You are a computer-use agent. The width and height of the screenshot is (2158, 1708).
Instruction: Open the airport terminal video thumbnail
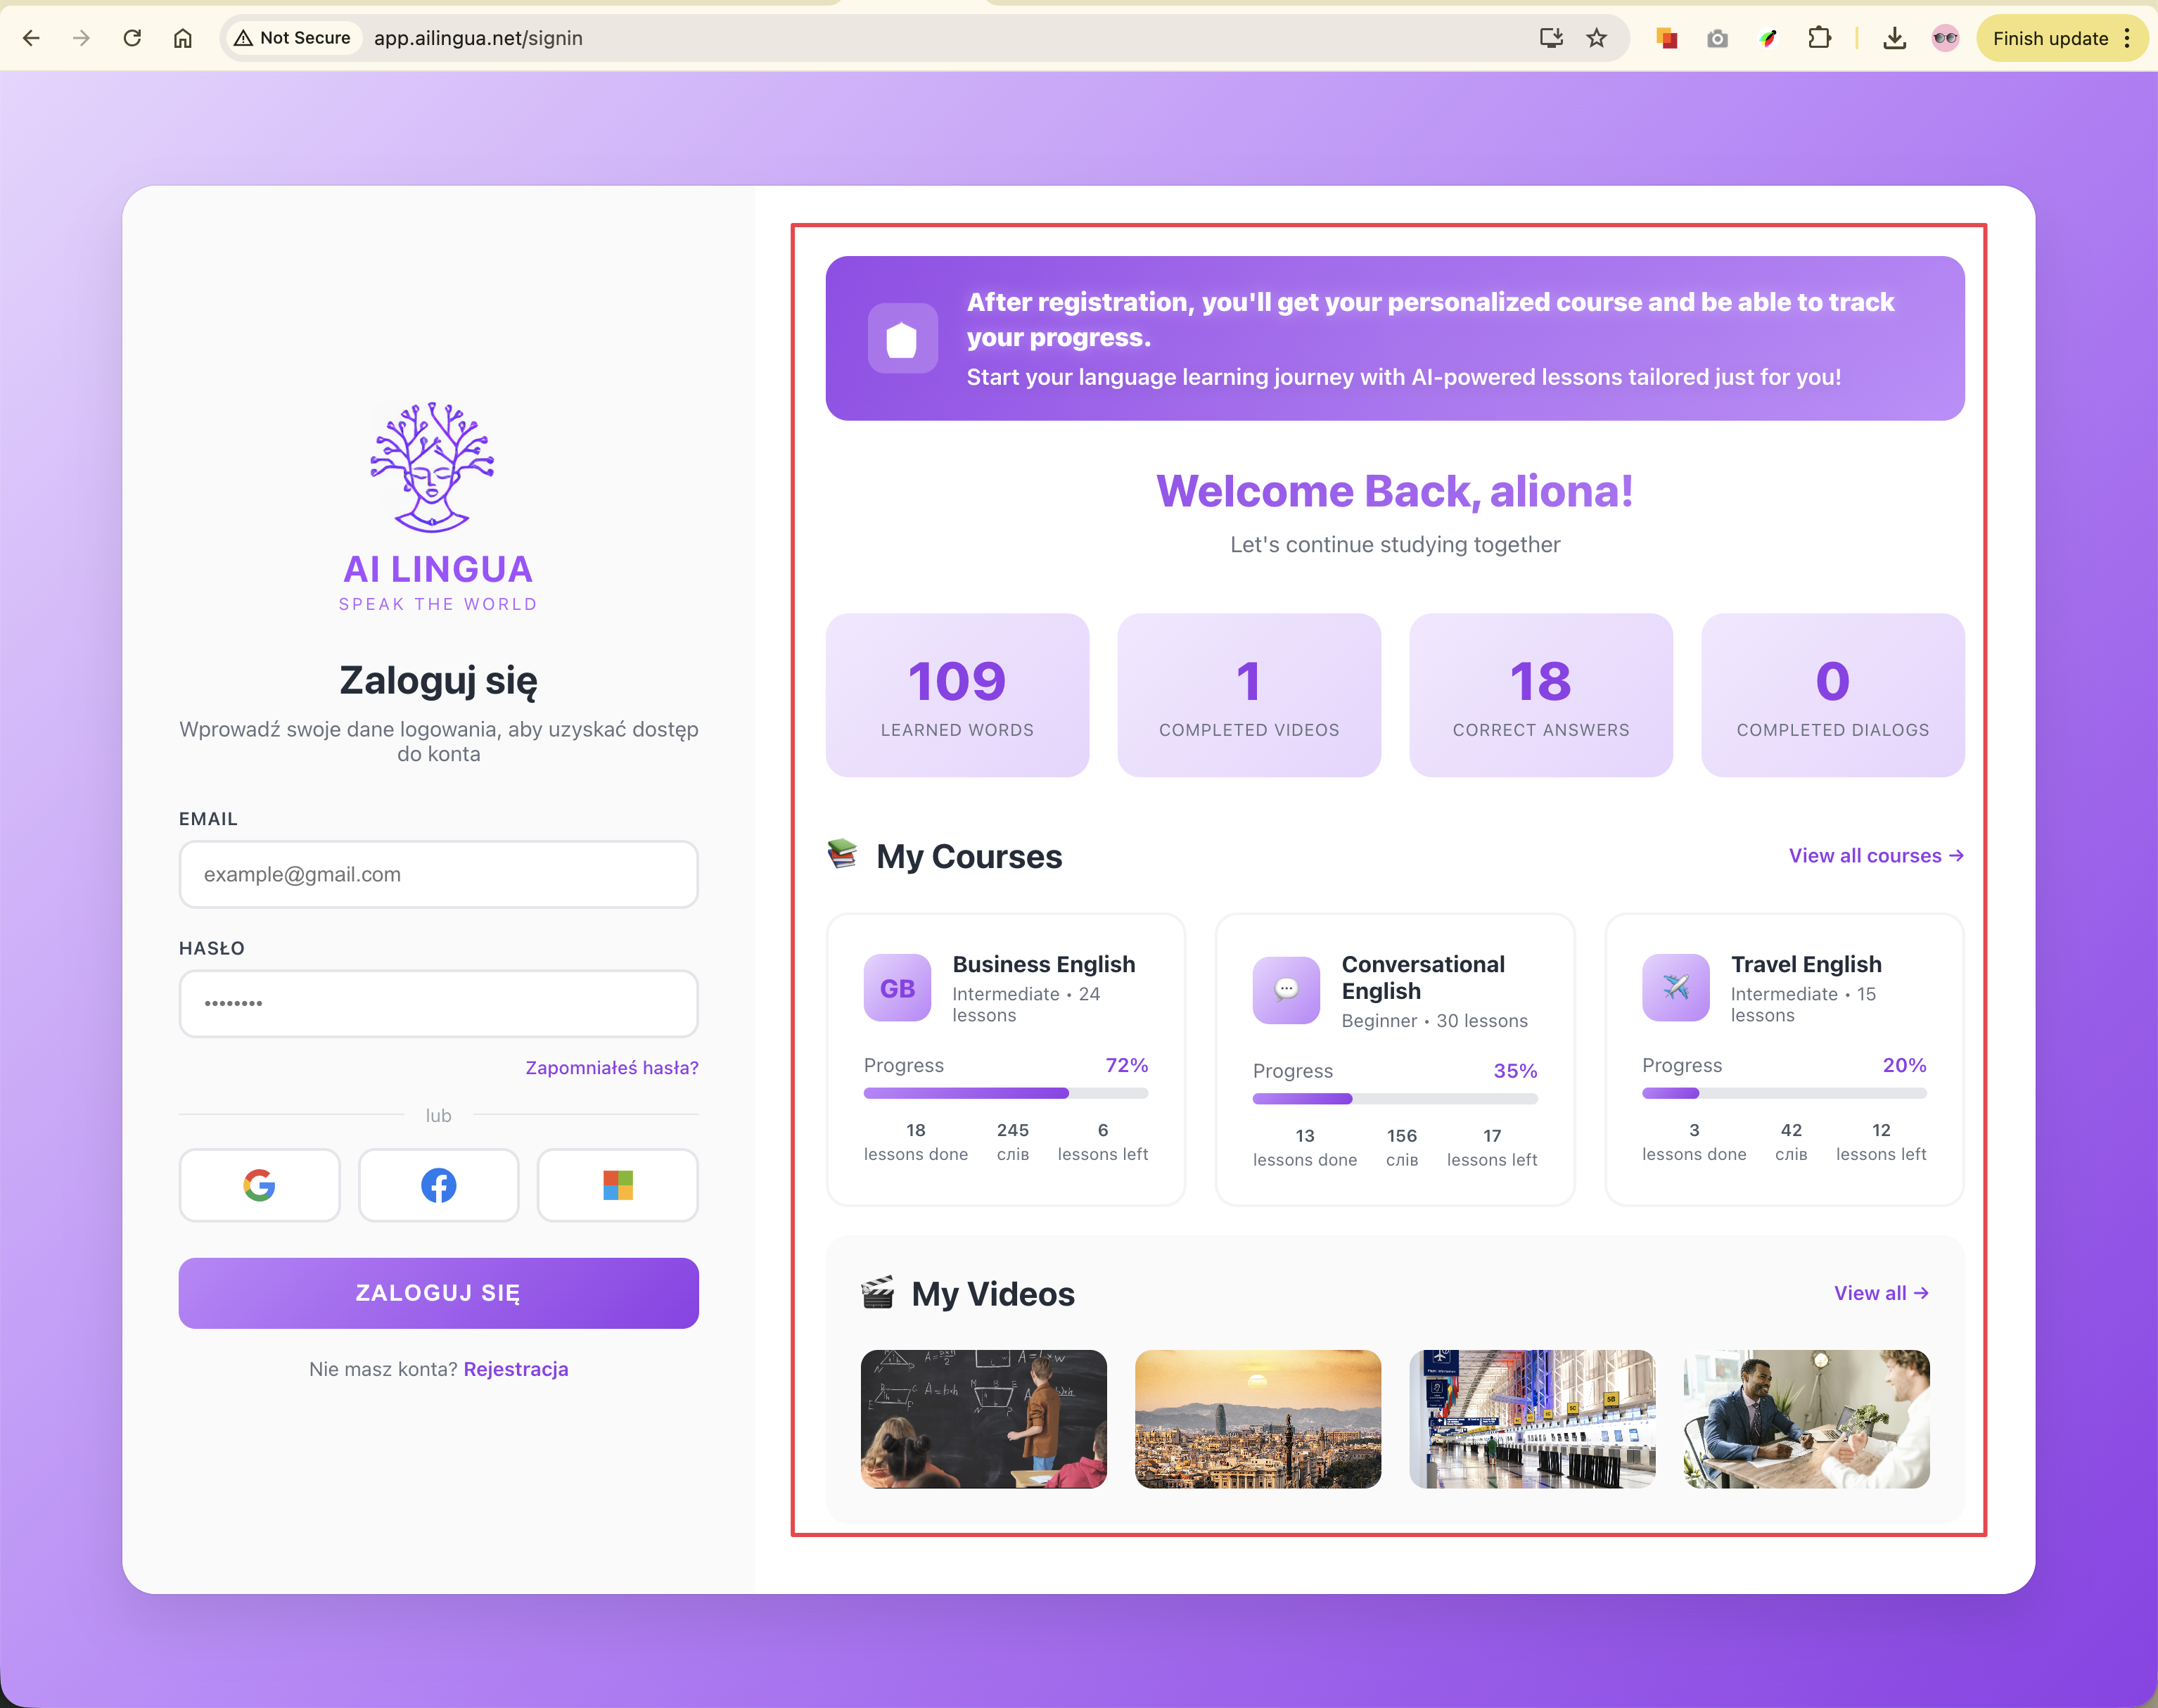pyautogui.click(x=1531, y=1418)
